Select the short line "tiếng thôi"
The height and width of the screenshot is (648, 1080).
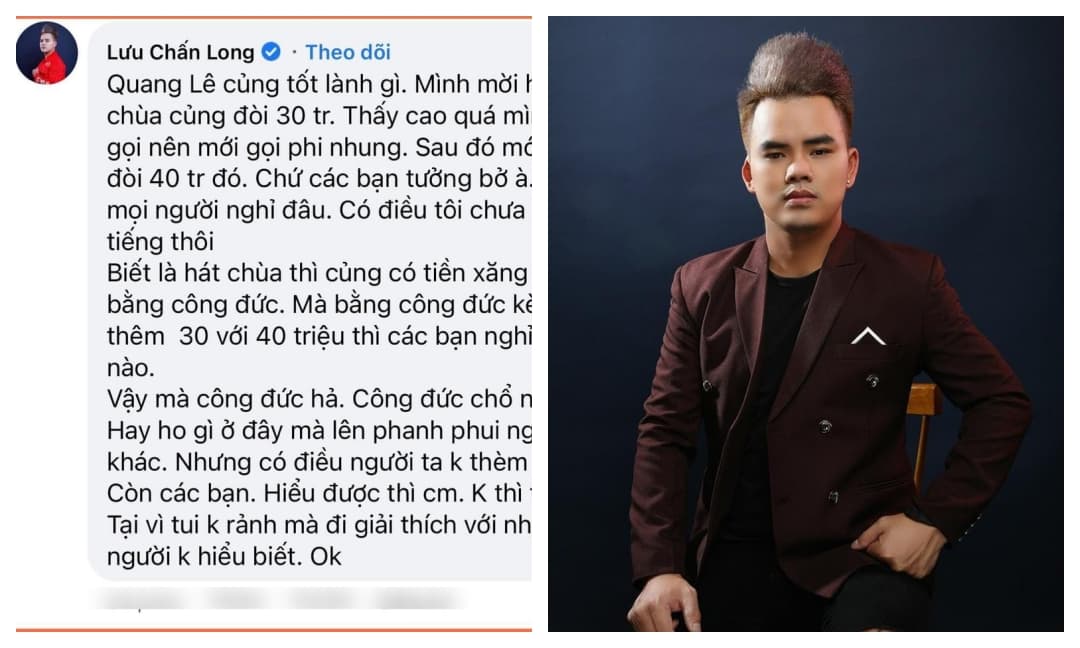pos(160,242)
